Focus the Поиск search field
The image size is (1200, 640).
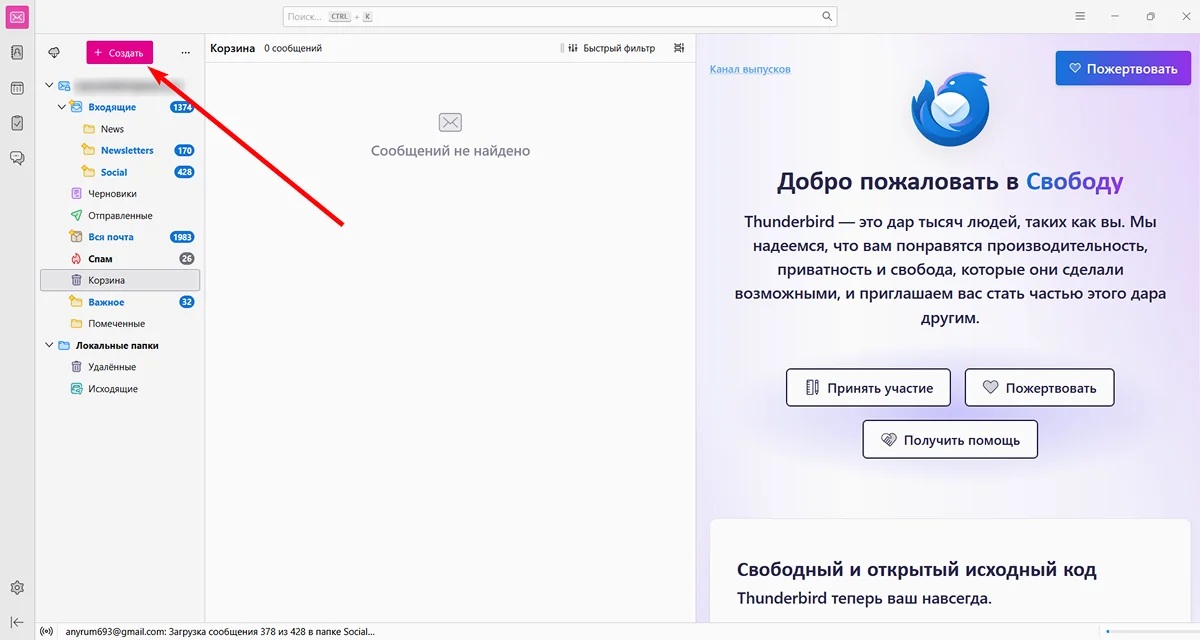click(x=560, y=17)
